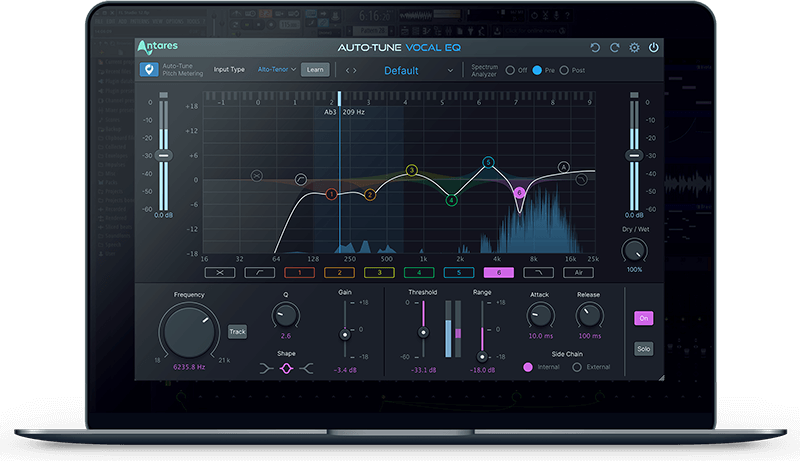Select band node 3 on EQ graph
This screenshot has height=461, width=800.
tap(412, 170)
